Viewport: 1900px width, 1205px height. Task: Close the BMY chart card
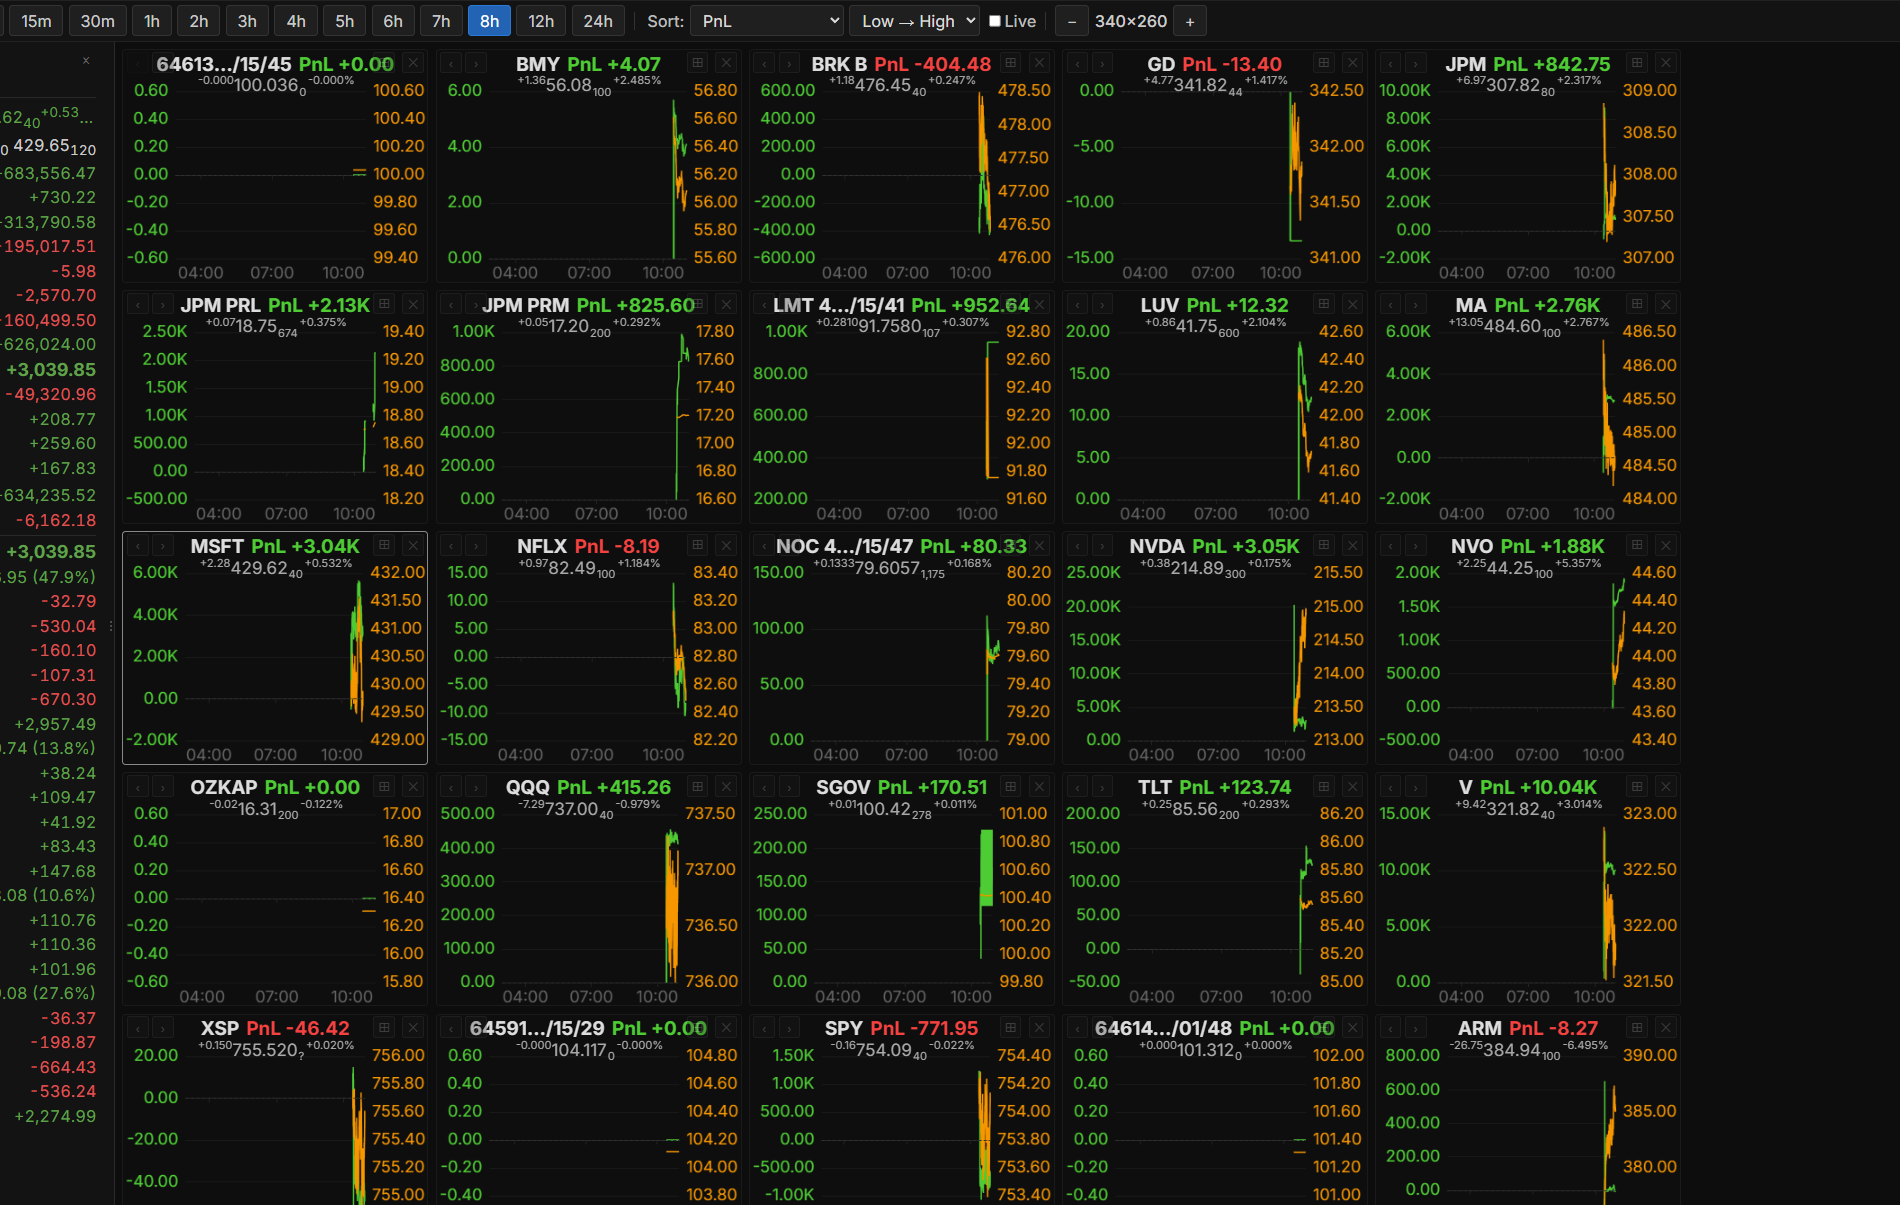click(727, 63)
